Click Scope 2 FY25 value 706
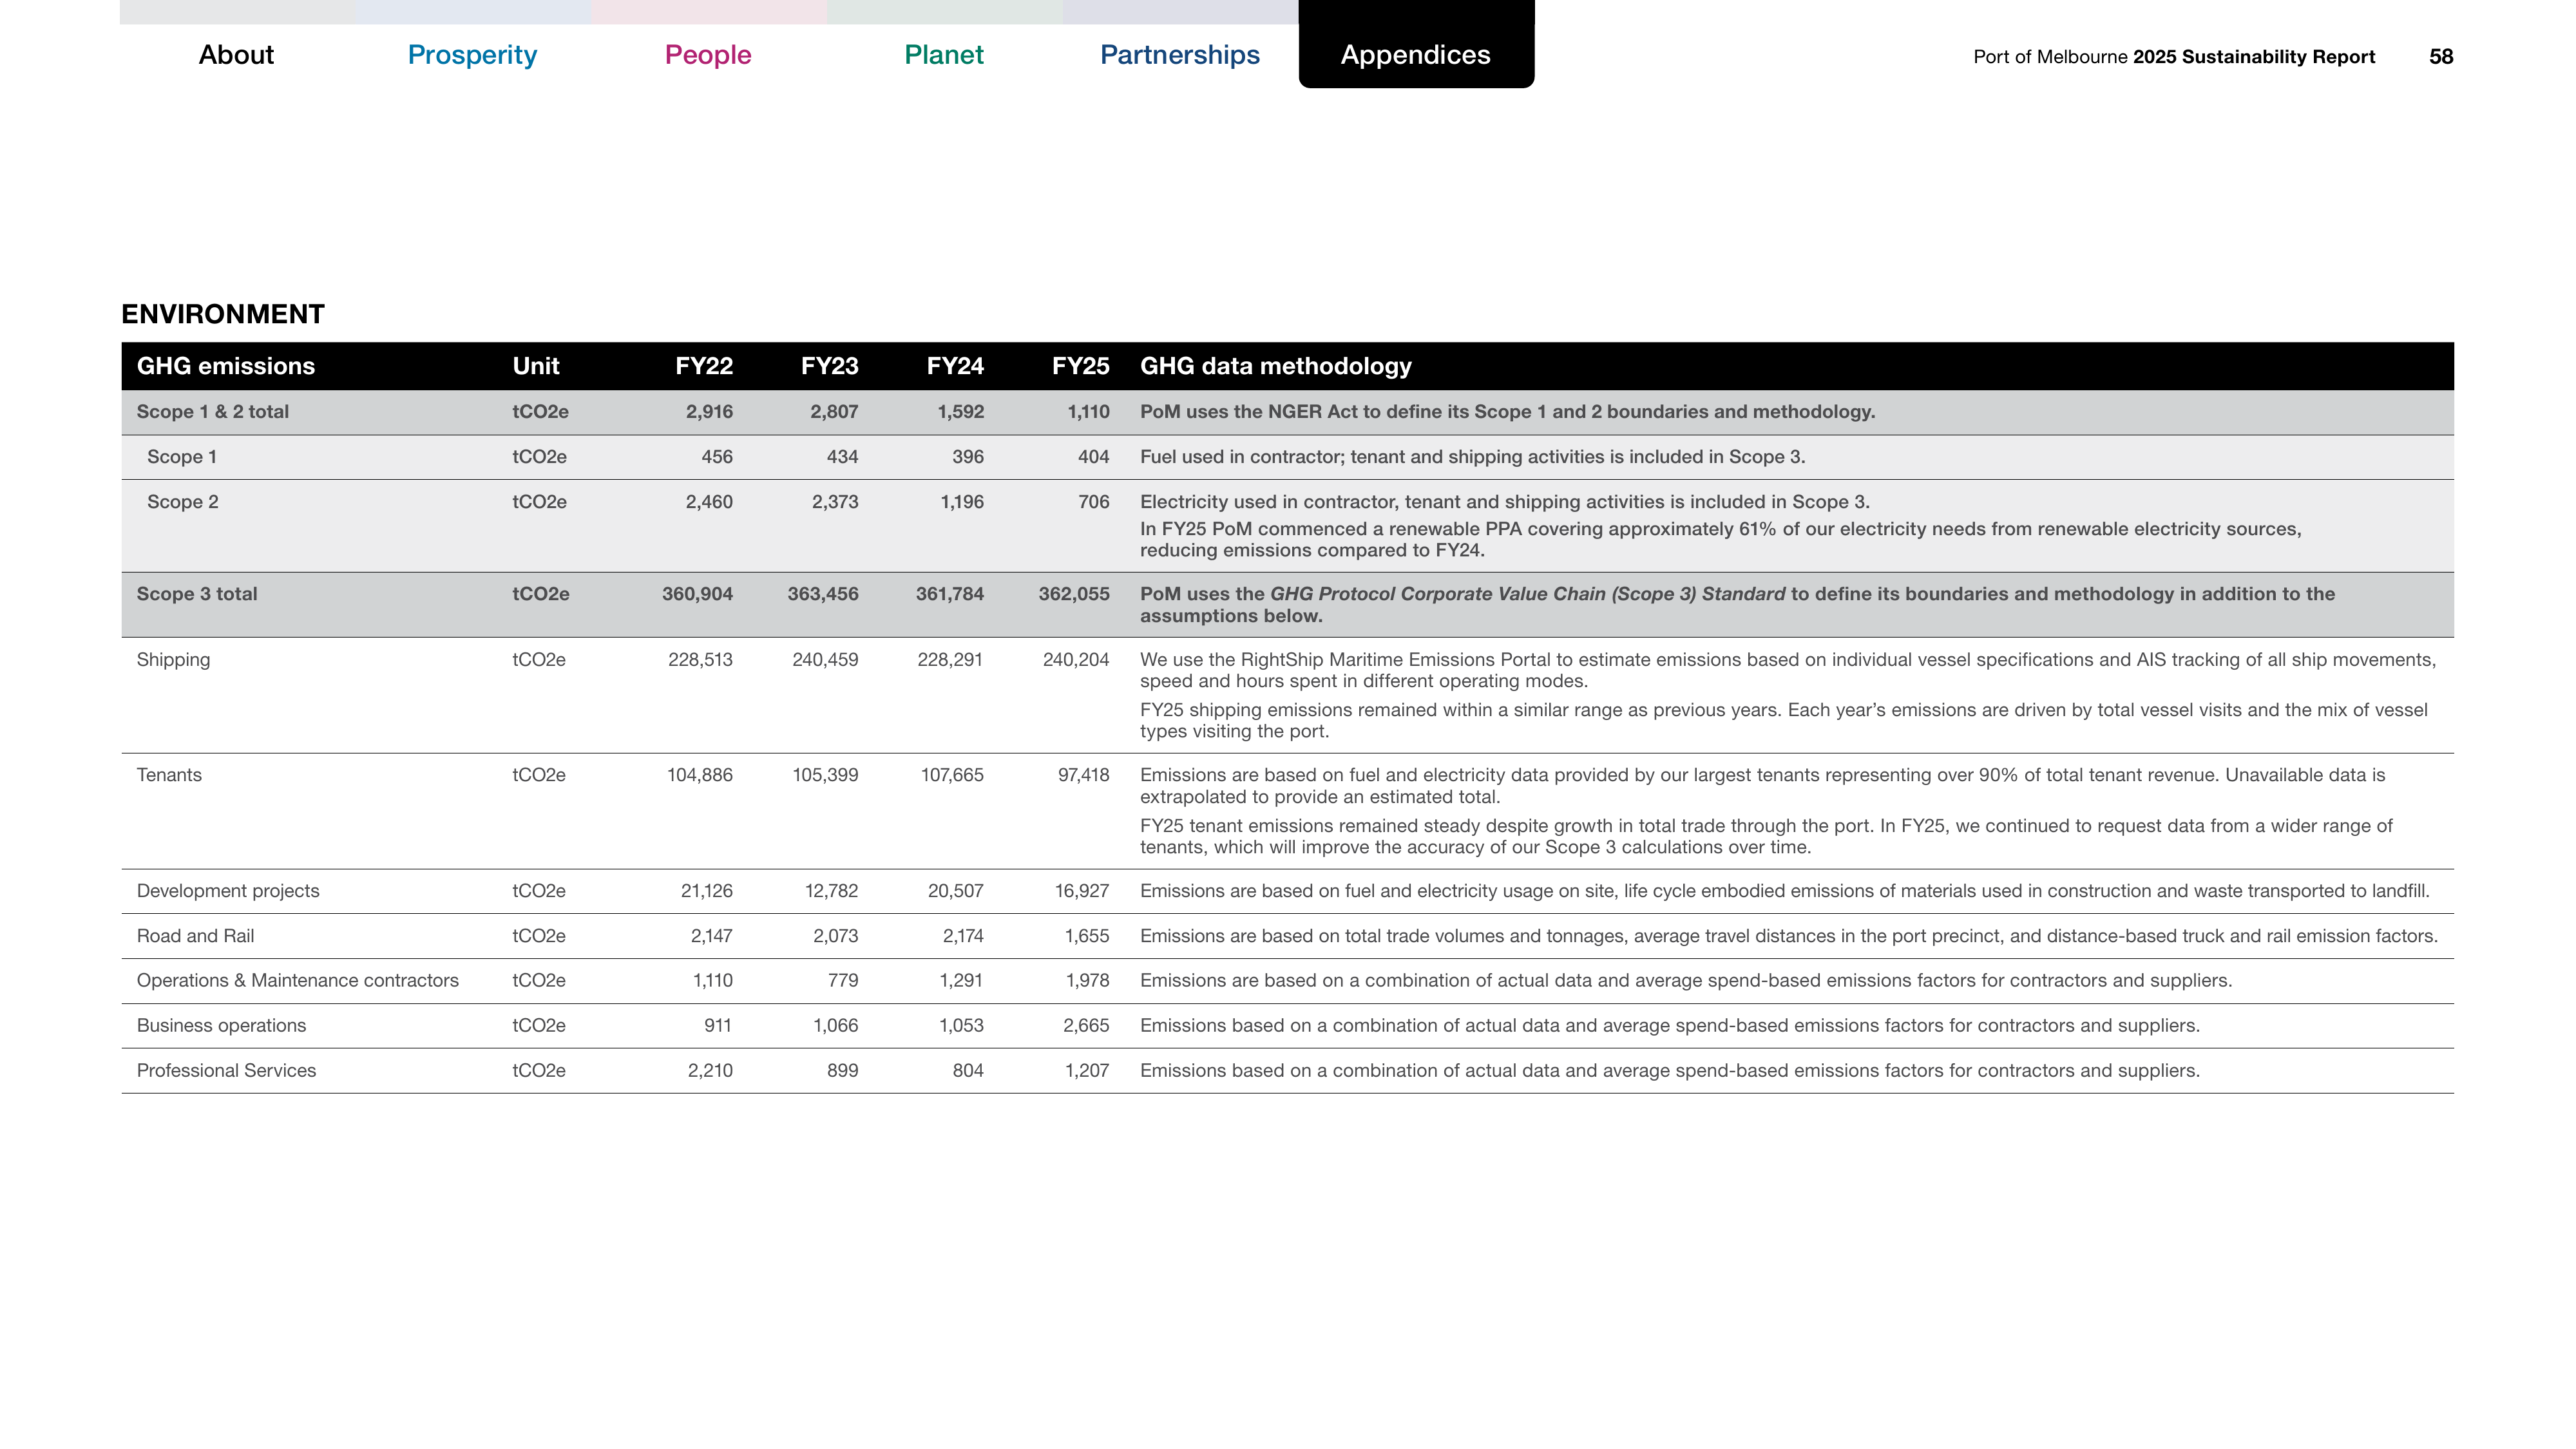The image size is (2576, 1449). click(x=1094, y=502)
